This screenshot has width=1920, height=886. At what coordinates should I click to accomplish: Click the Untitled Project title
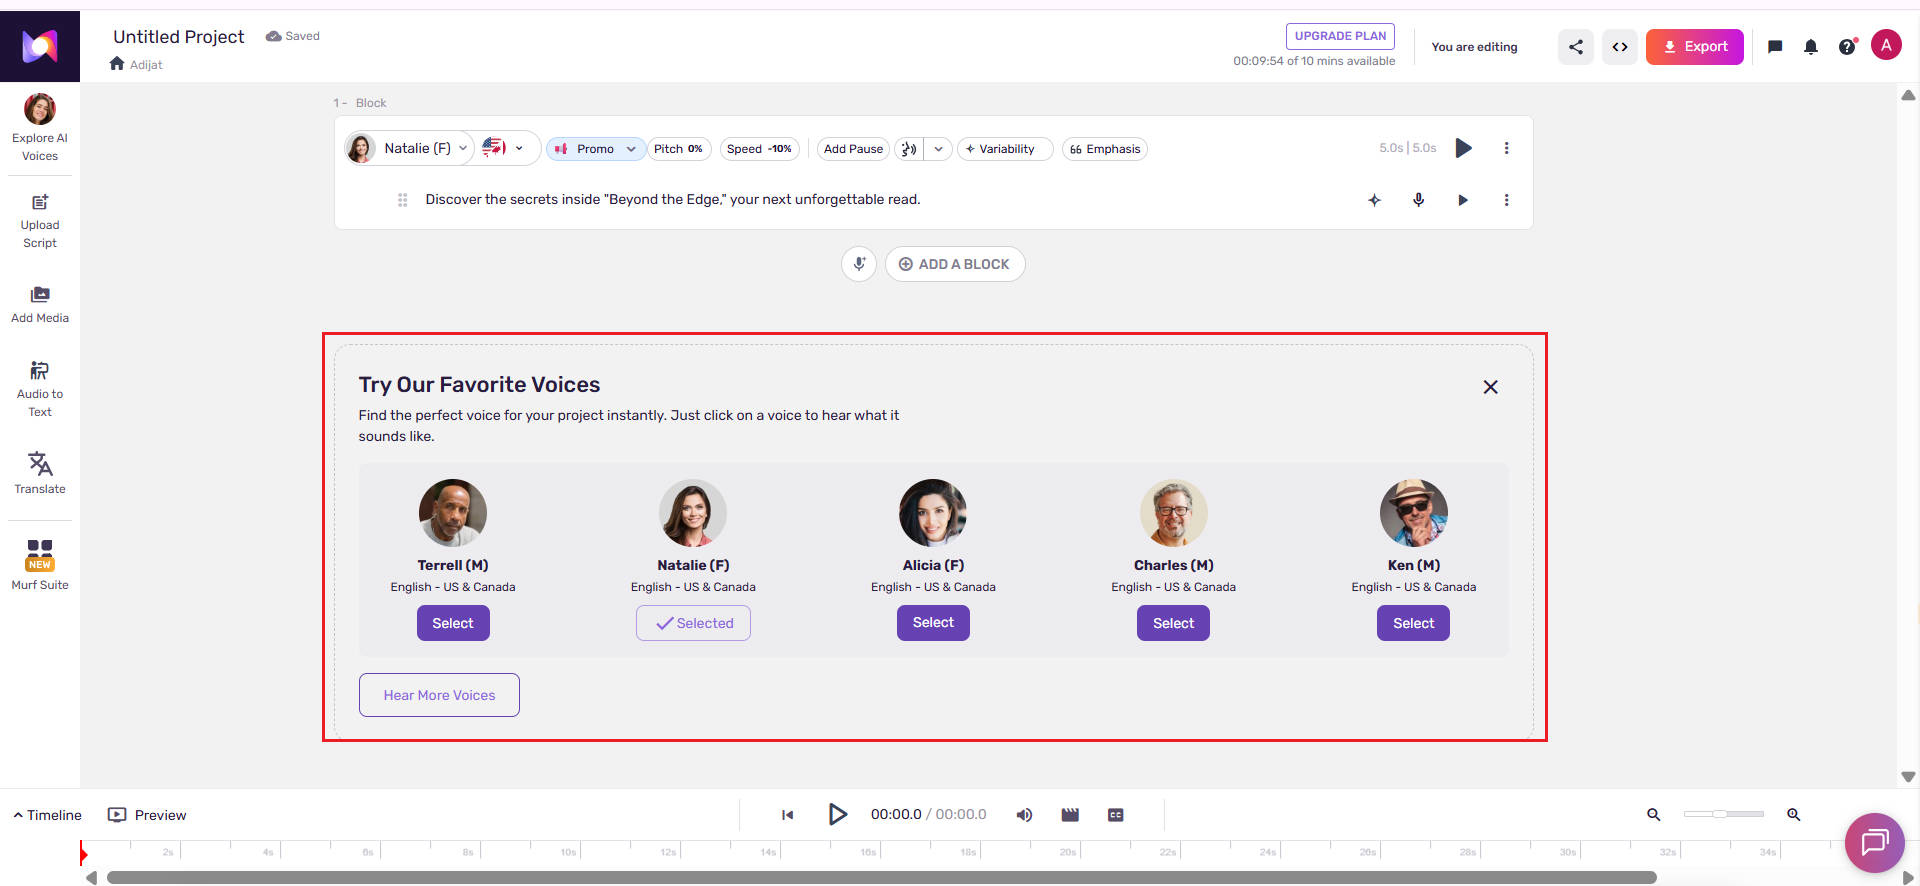[178, 37]
